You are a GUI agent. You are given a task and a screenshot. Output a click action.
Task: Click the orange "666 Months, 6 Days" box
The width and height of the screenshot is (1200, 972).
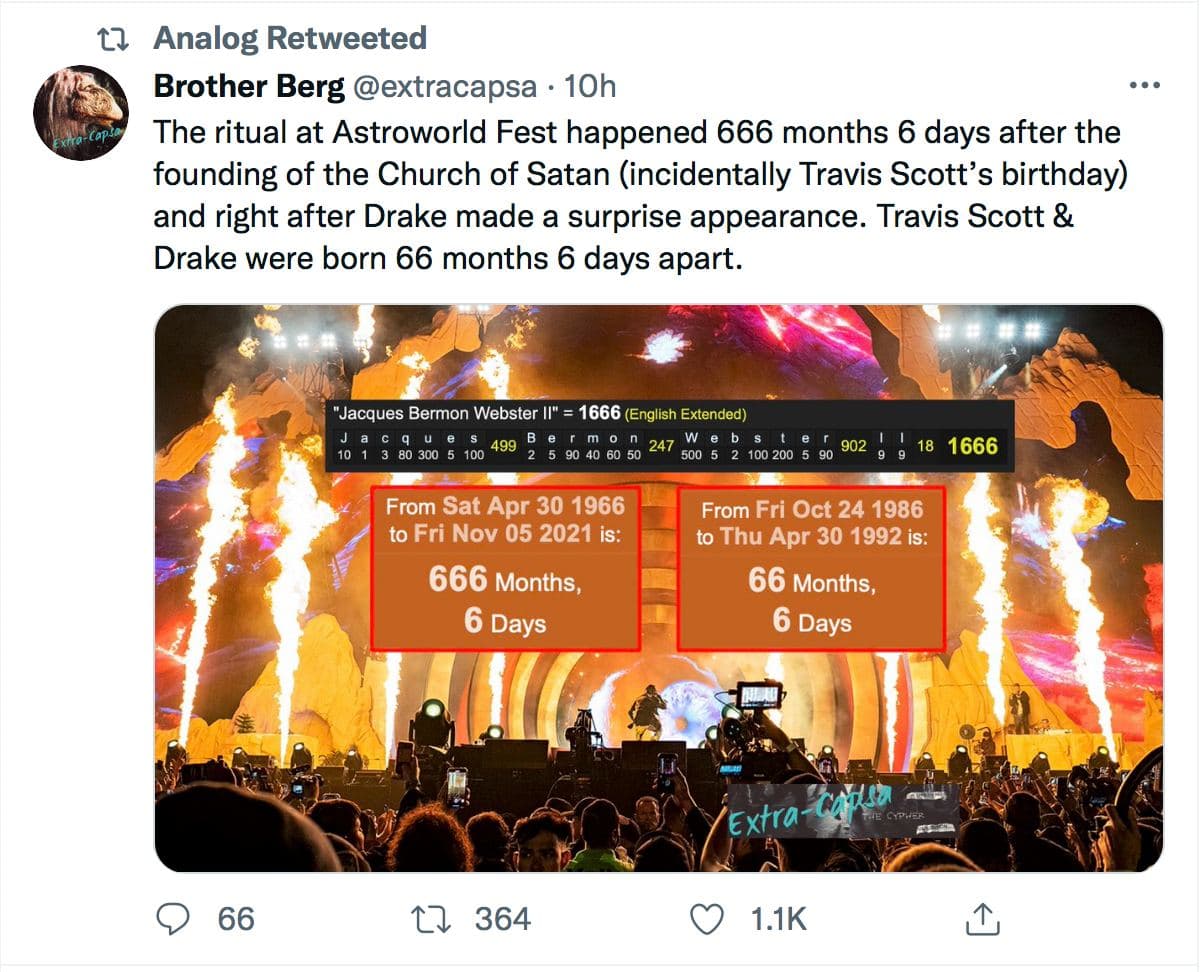click(x=505, y=568)
